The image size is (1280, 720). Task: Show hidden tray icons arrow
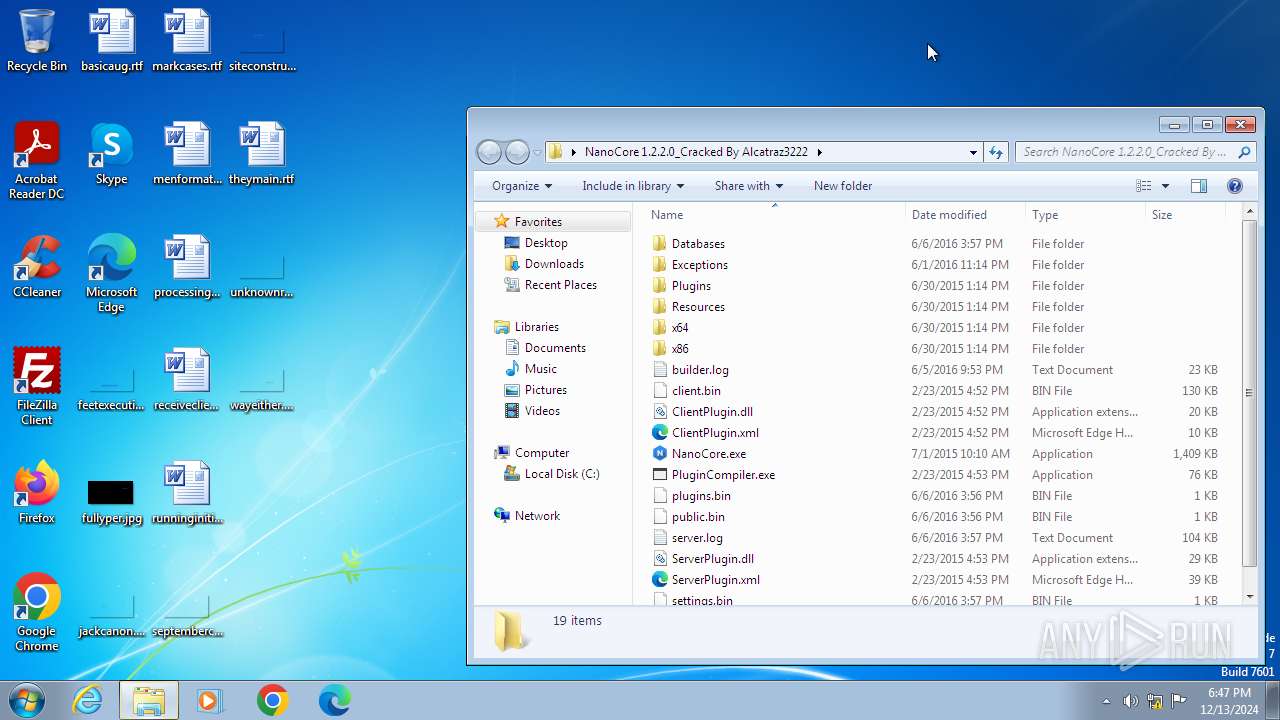coord(1106,701)
